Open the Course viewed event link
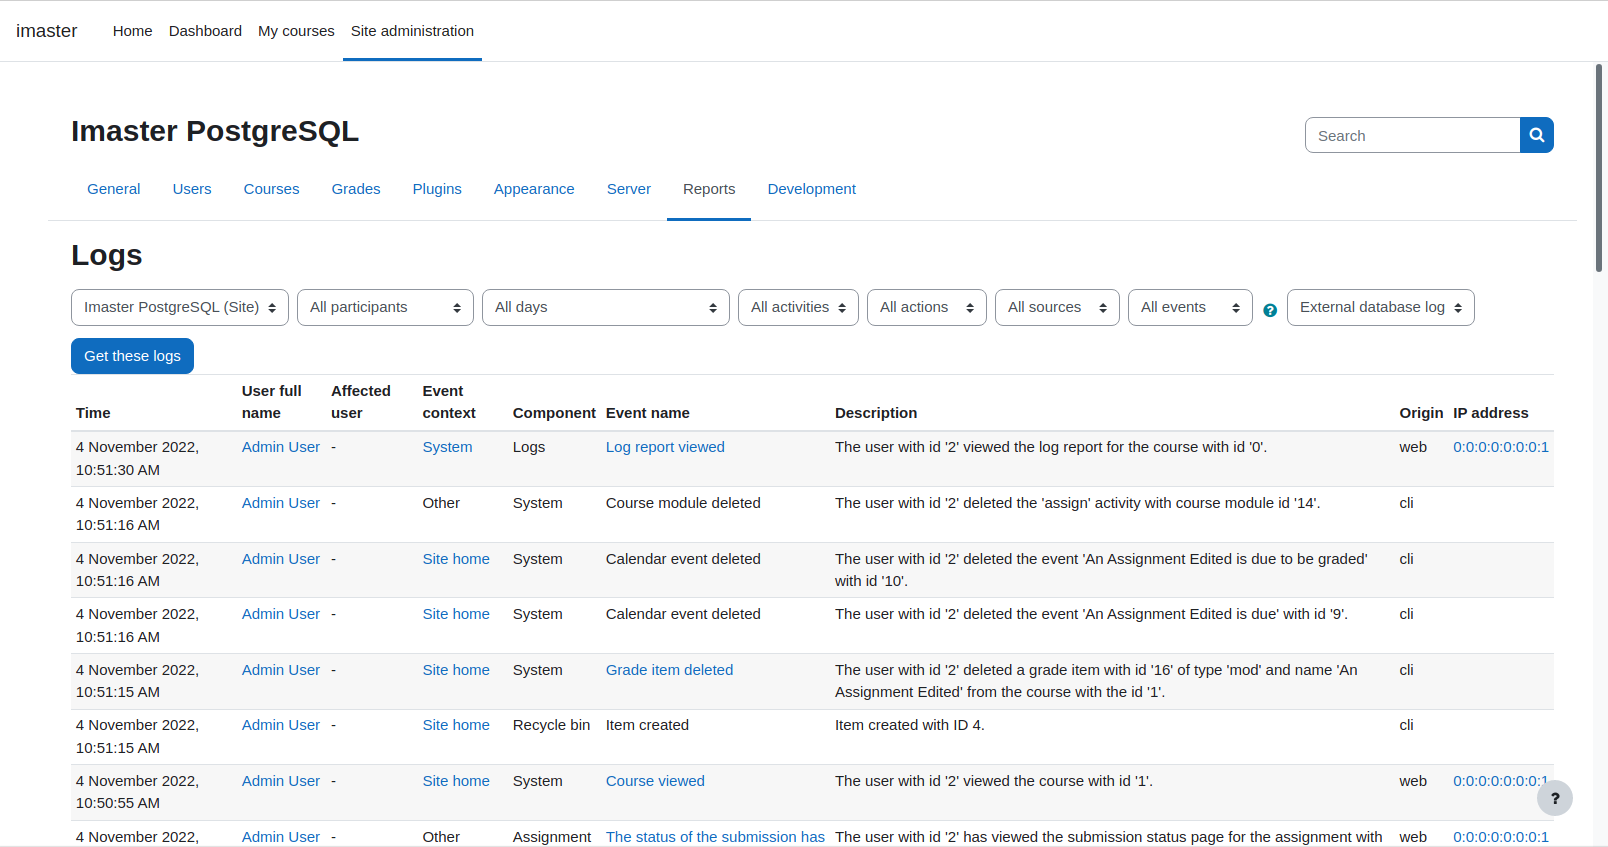Image resolution: width=1608 pixels, height=847 pixels. [x=655, y=781]
